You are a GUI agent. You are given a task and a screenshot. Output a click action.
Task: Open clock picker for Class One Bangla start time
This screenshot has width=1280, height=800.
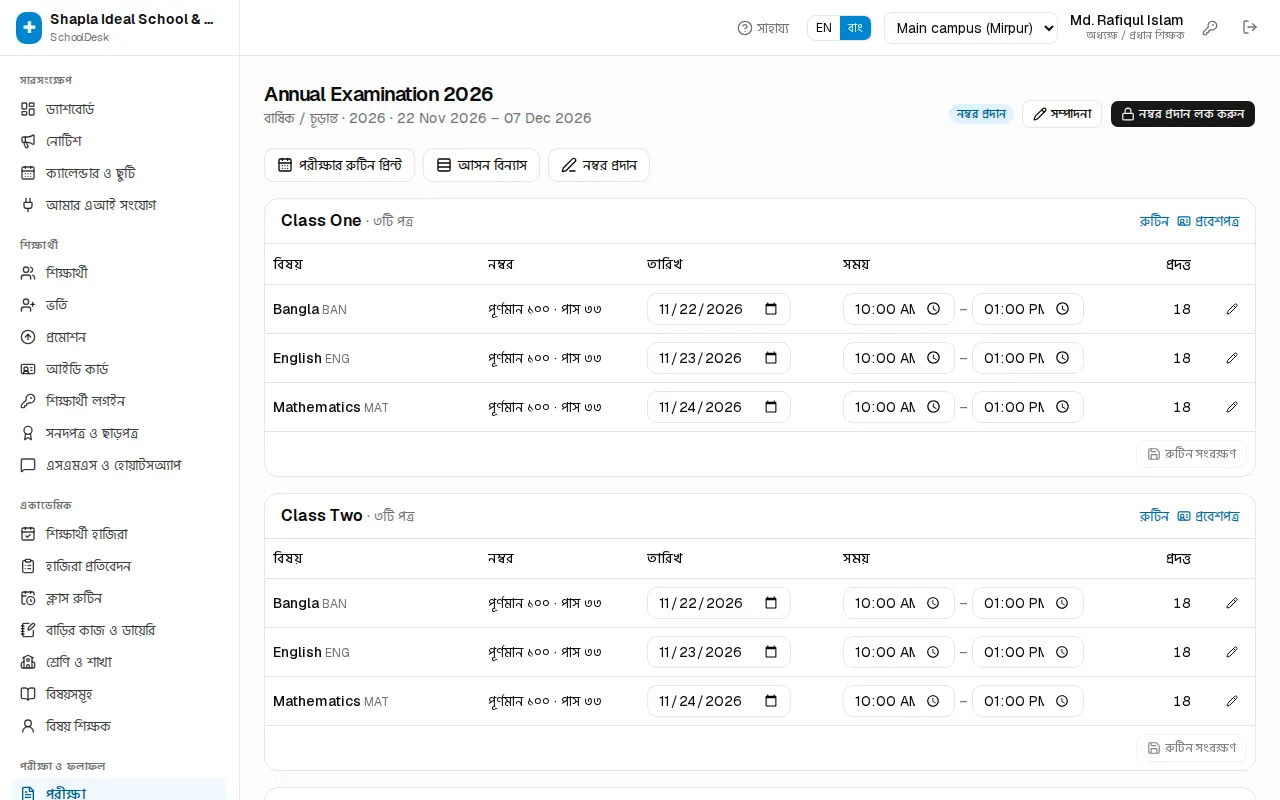click(934, 309)
